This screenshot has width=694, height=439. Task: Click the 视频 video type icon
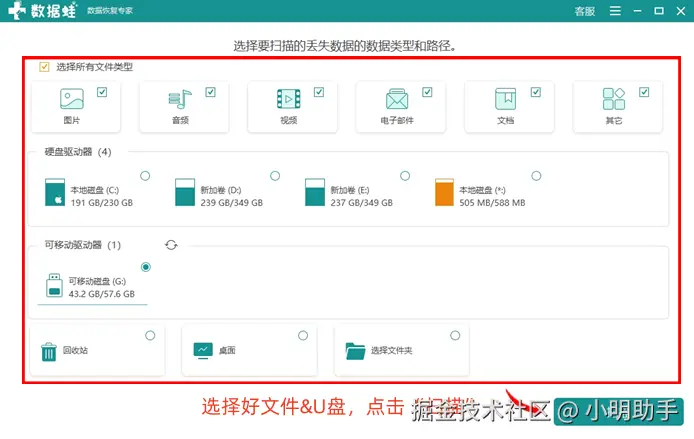(289, 99)
